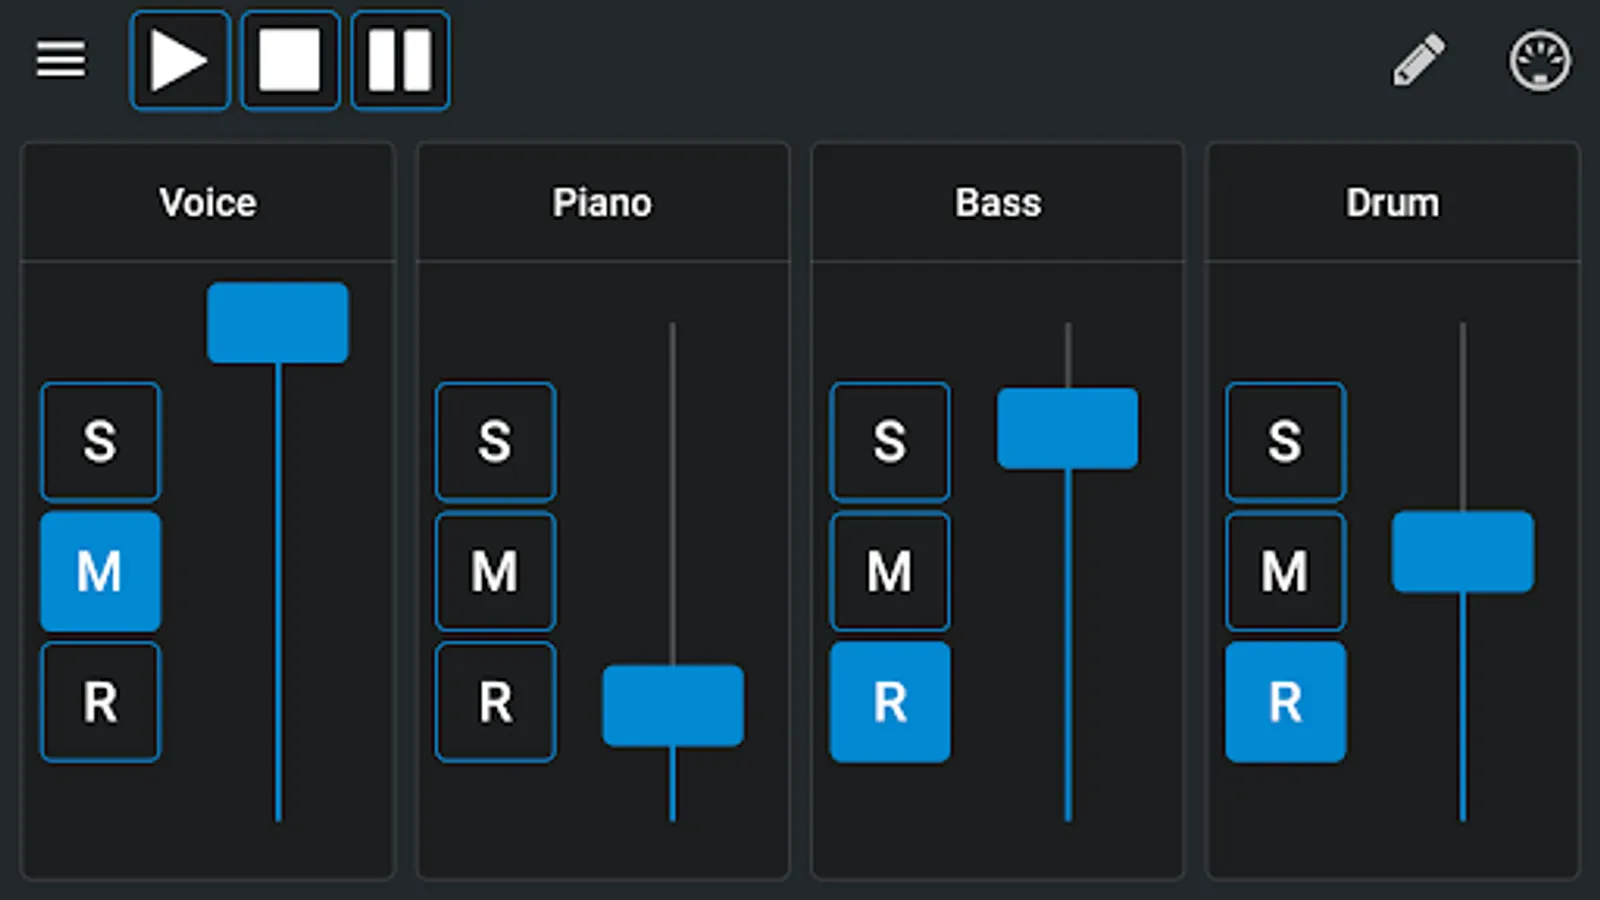Solo the Voice track
Viewport: 1600px width, 900px height.
pyautogui.click(x=100, y=441)
